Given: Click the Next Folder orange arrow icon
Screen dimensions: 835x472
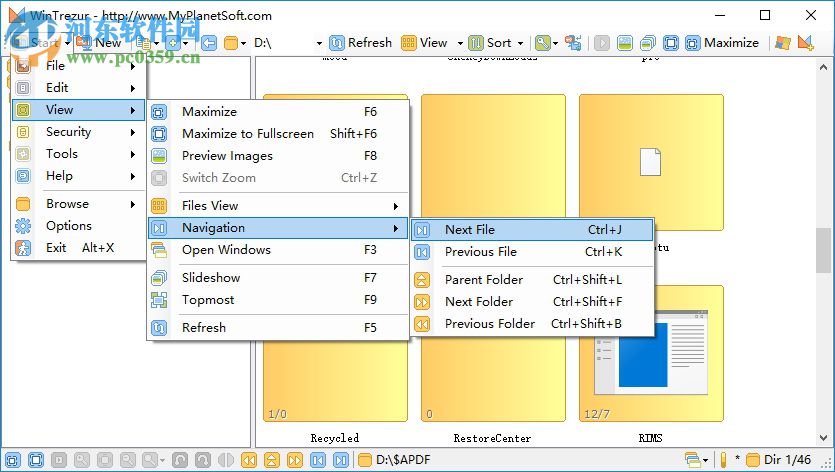Looking at the screenshot, I should click(422, 302).
